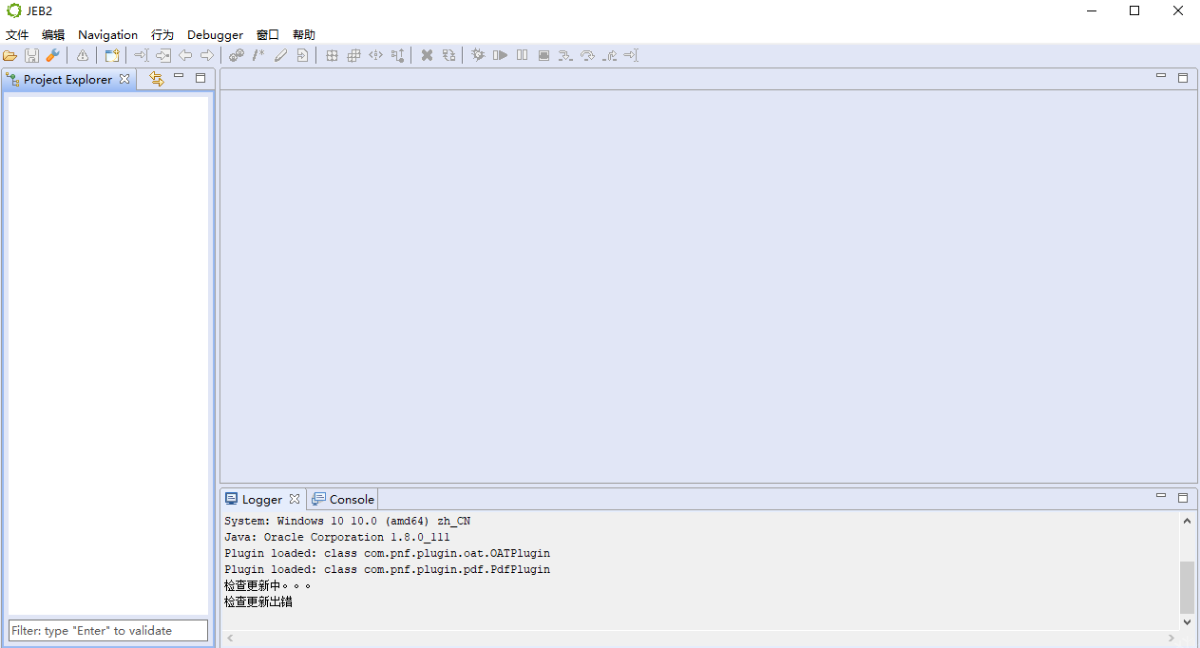Select the Project Explorer tab

coord(68,79)
